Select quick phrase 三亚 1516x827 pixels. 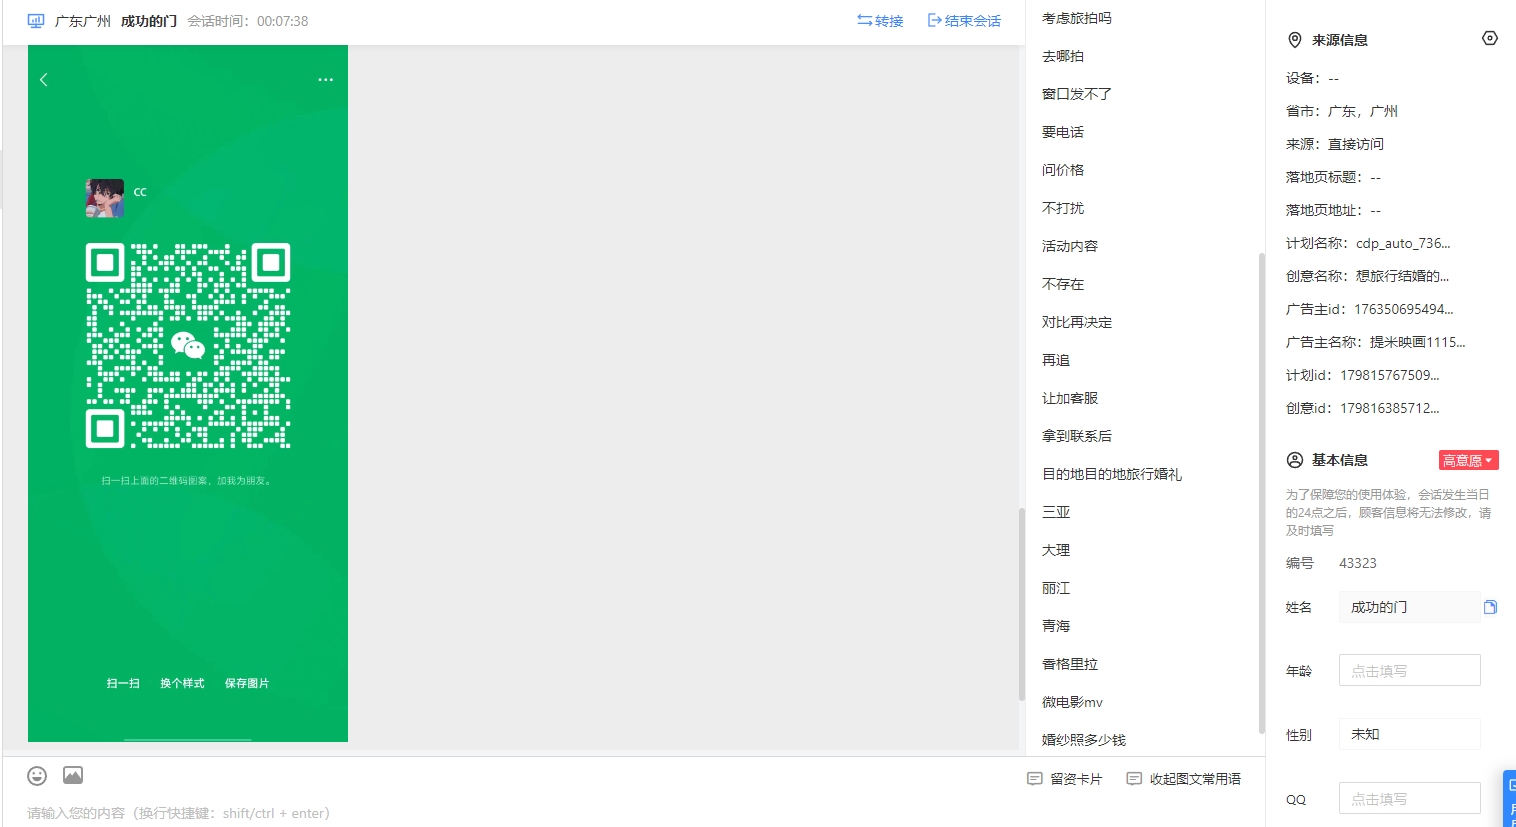pyautogui.click(x=1055, y=512)
